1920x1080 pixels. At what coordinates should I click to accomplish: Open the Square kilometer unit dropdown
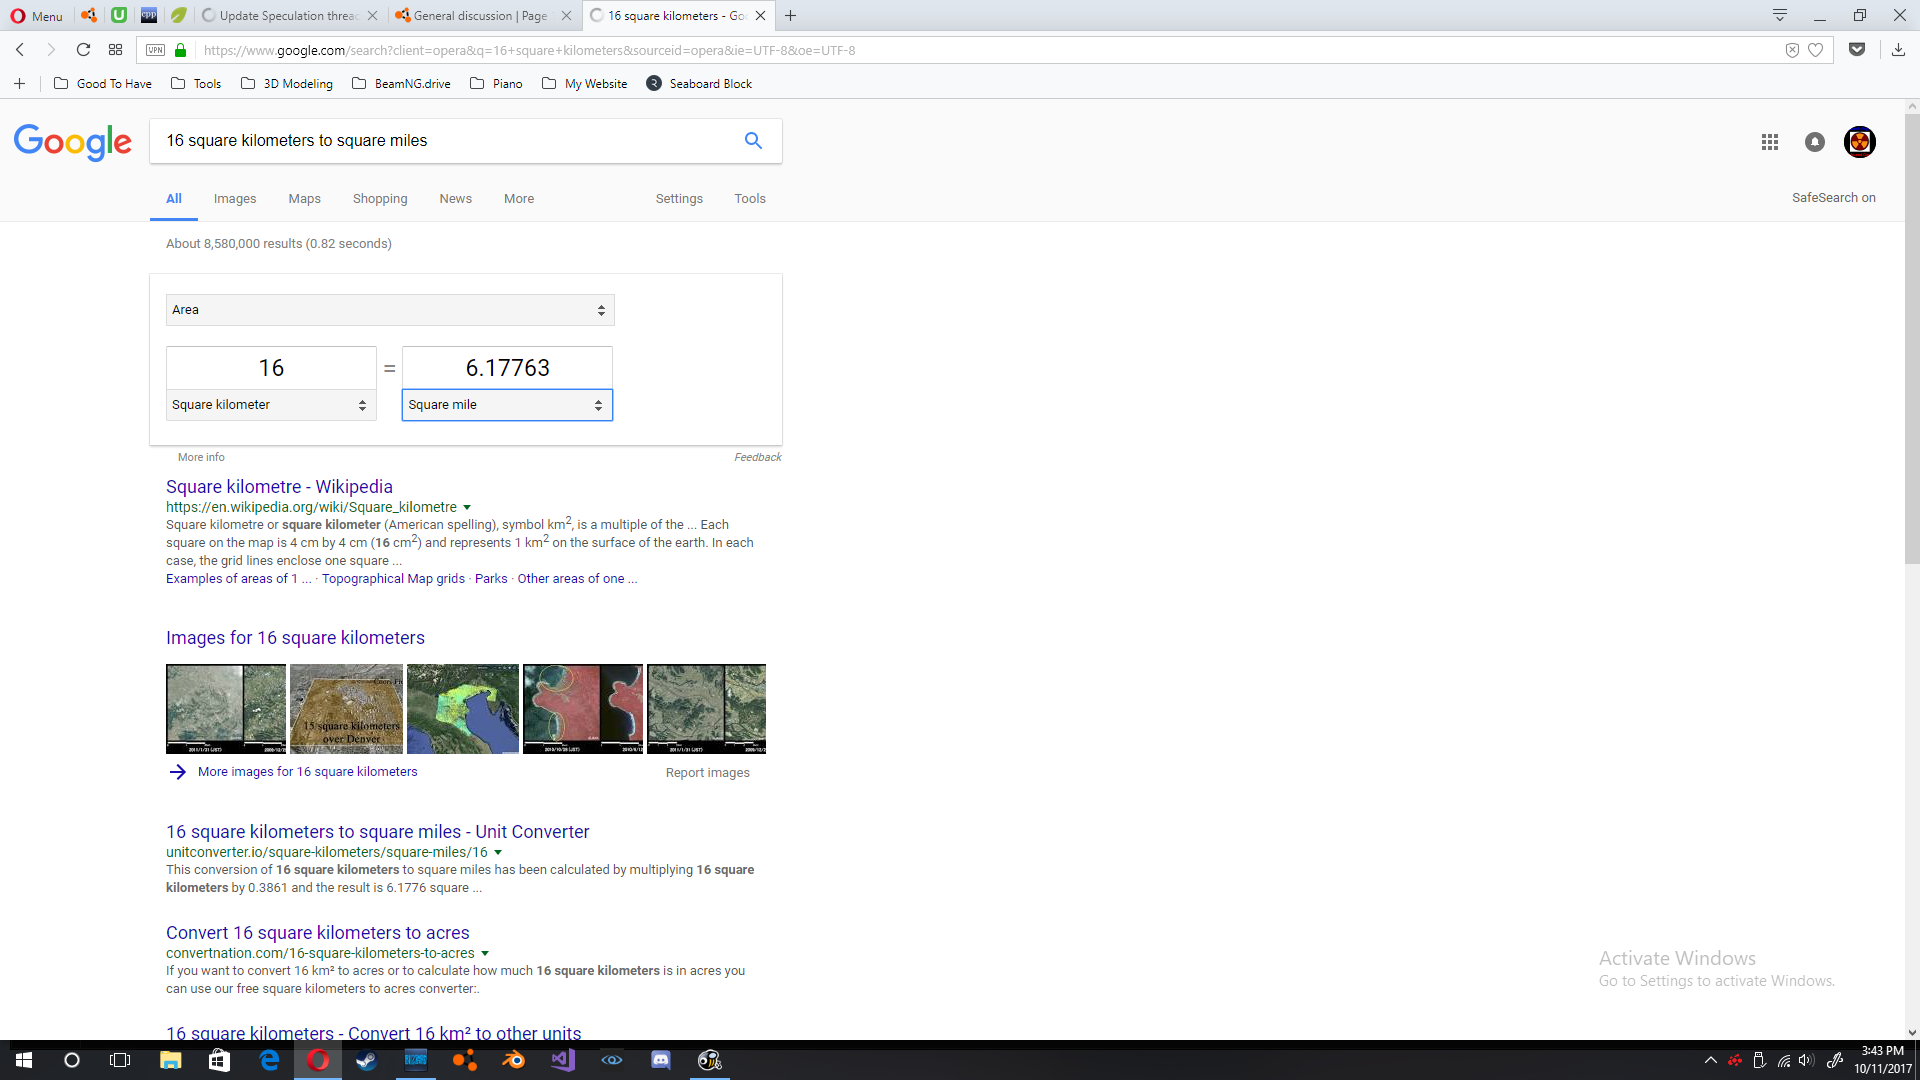(270, 405)
